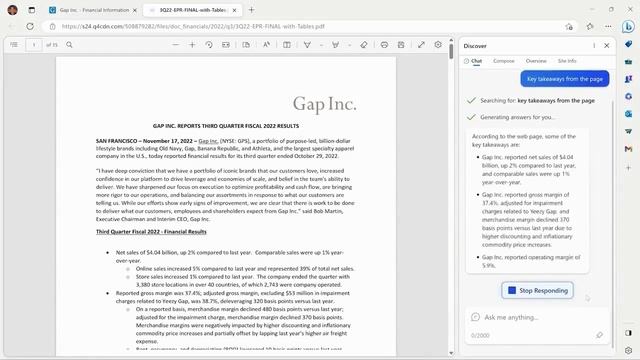Image resolution: width=640 pixels, height=360 pixels.
Task: Open browser extensions icon
Action: point(590,27)
